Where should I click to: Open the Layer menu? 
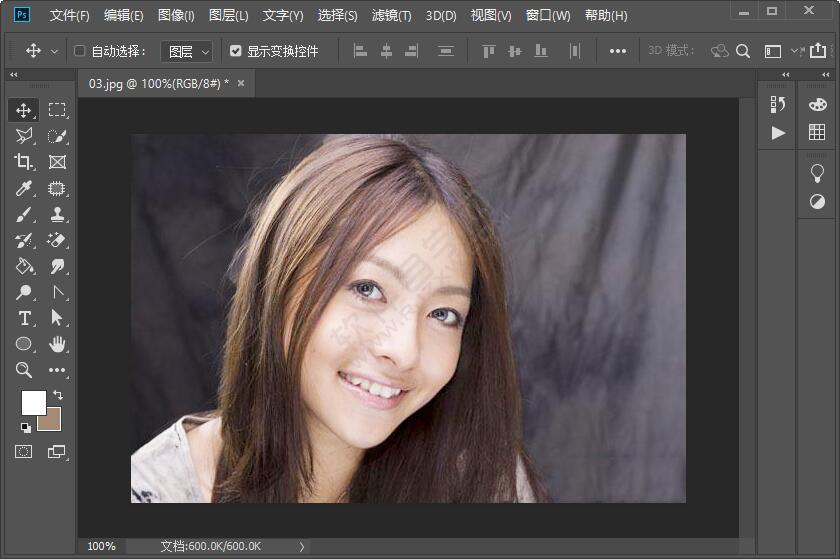pyautogui.click(x=229, y=16)
